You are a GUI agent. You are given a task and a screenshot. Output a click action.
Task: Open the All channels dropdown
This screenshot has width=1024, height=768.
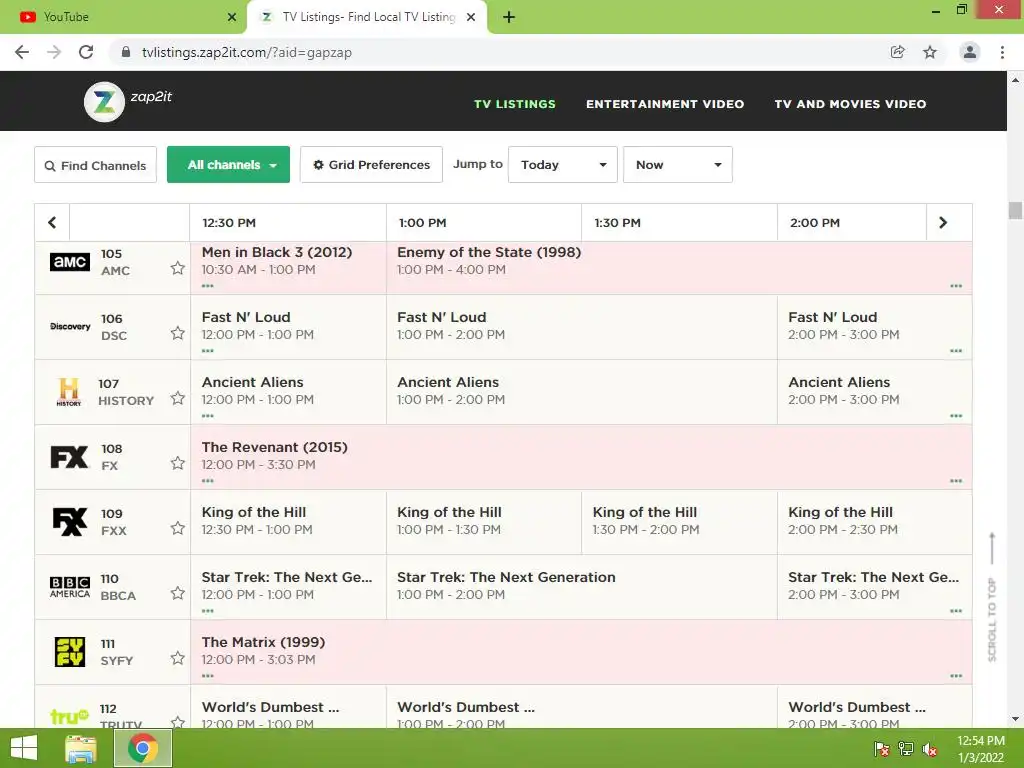(229, 165)
